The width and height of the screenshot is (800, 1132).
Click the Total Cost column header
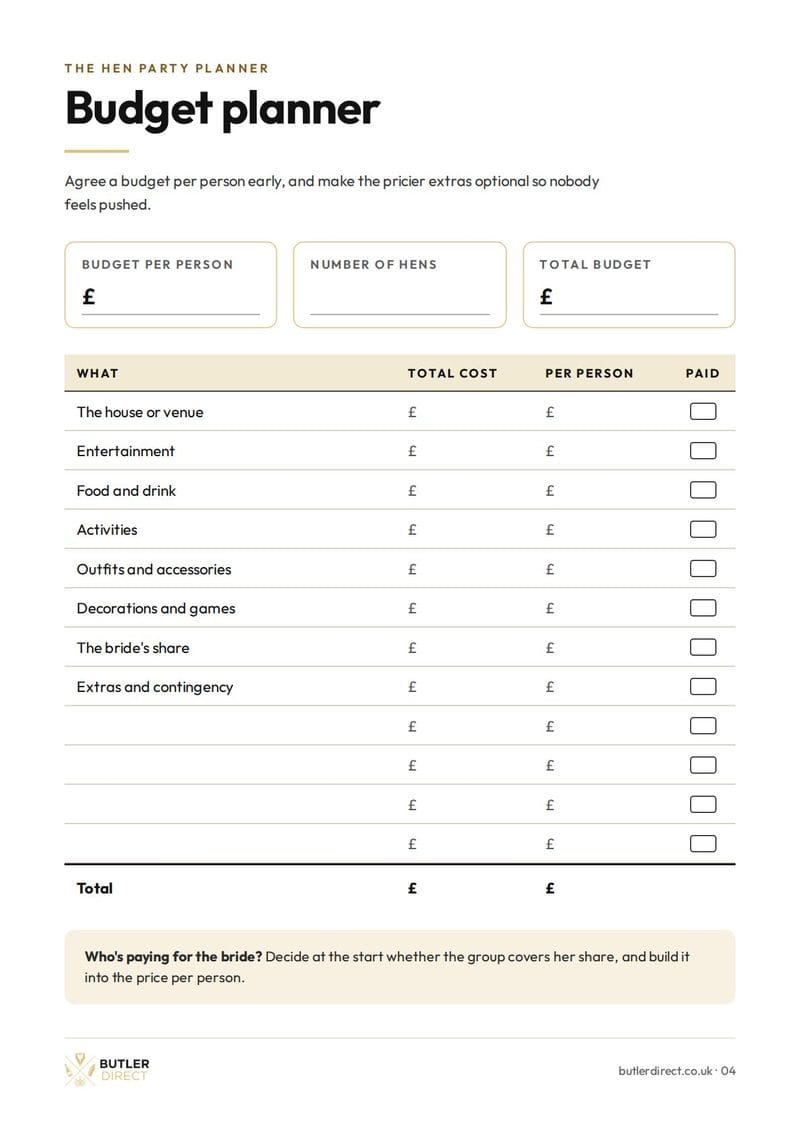click(452, 373)
